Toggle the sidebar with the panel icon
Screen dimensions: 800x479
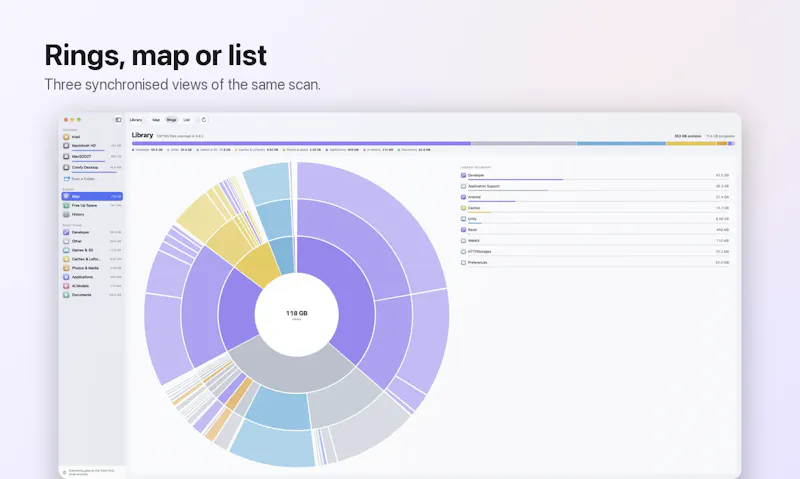click(x=118, y=120)
